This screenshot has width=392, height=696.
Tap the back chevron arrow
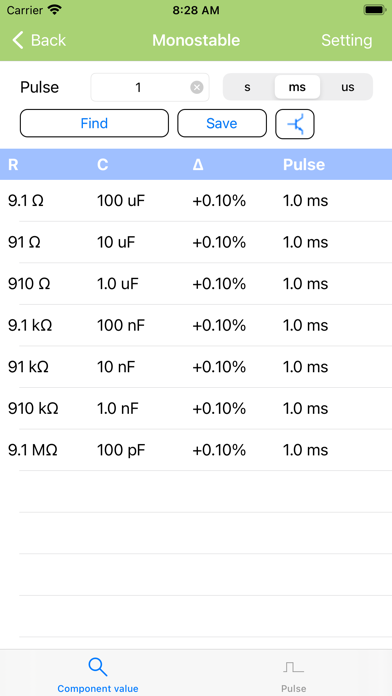click(x=18, y=40)
